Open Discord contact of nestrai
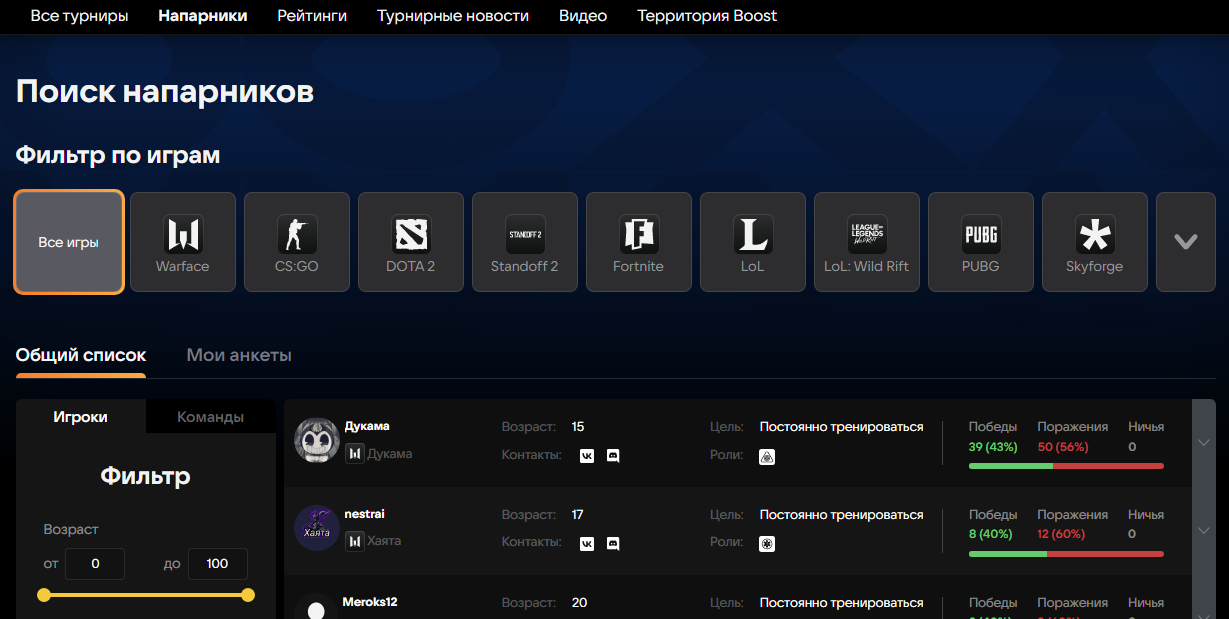 (613, 543)
